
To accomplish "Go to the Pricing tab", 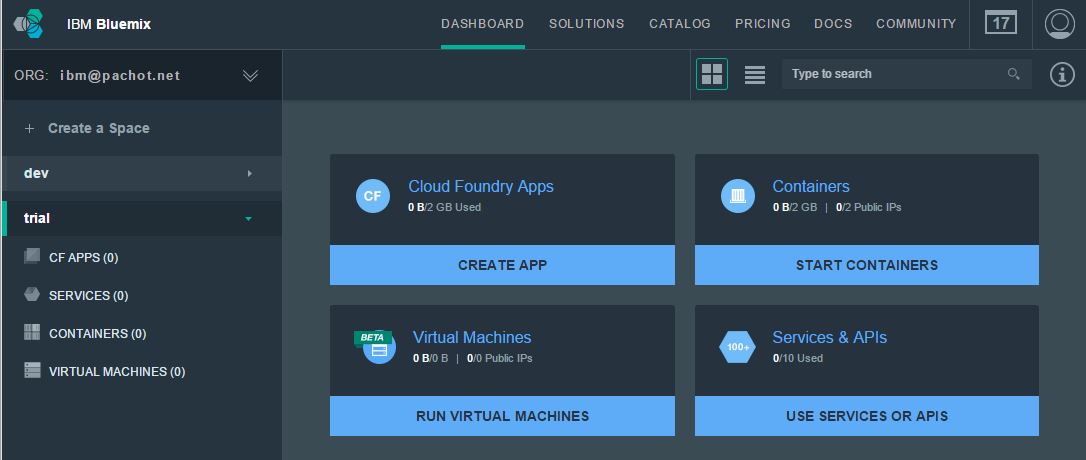I will click(x=762, y=24).
